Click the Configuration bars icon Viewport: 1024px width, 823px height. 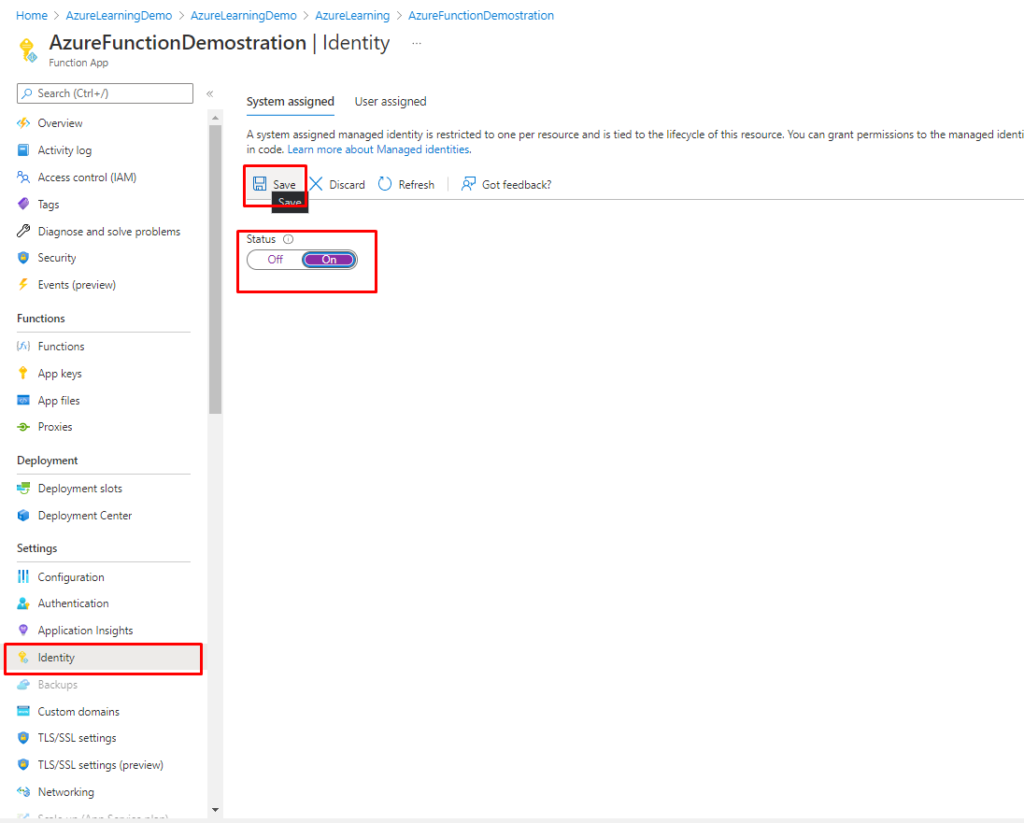tap(24, 577)
